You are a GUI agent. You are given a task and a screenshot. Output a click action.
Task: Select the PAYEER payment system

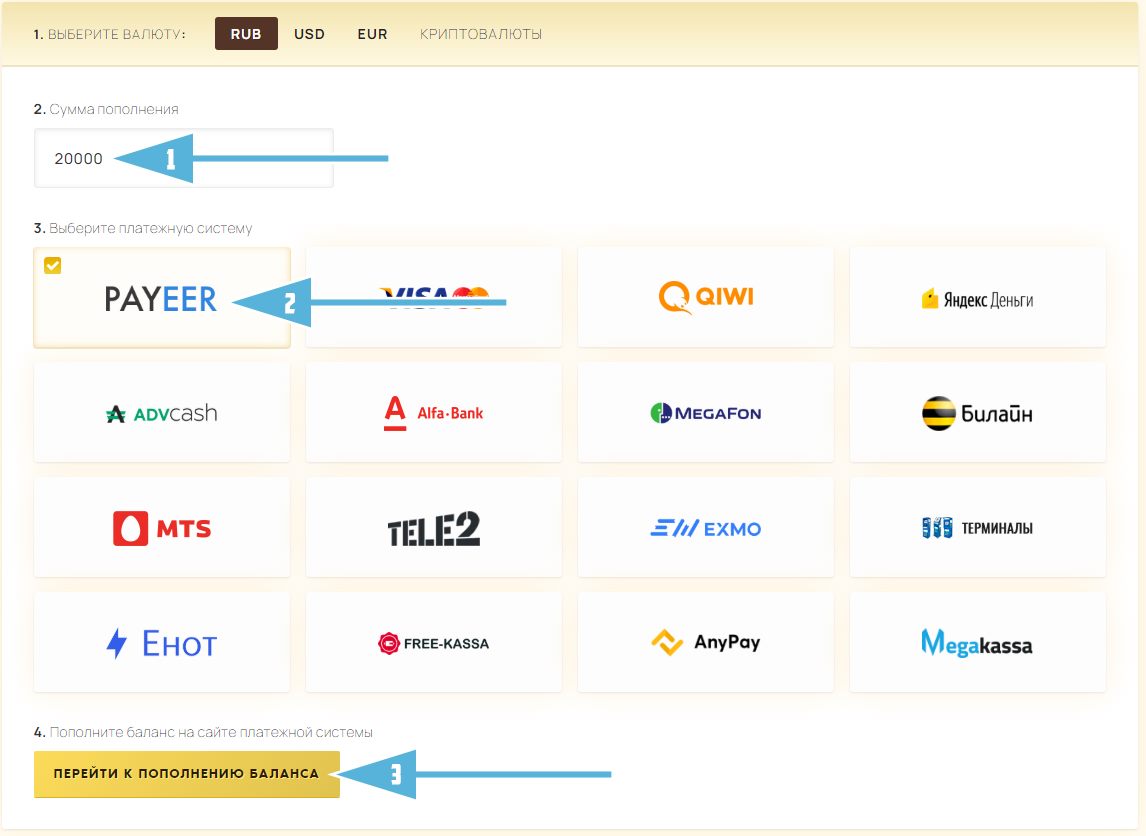tap(162, 297)
